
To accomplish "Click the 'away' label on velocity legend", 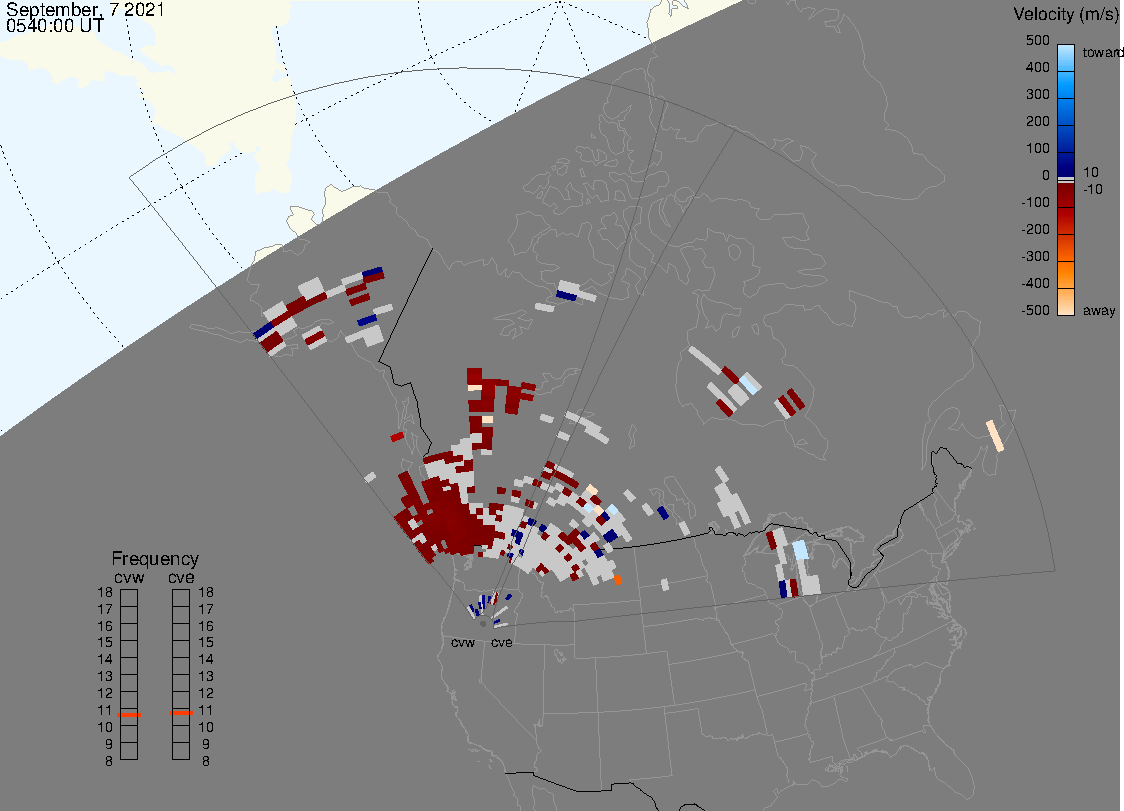I will point(1099,310).
